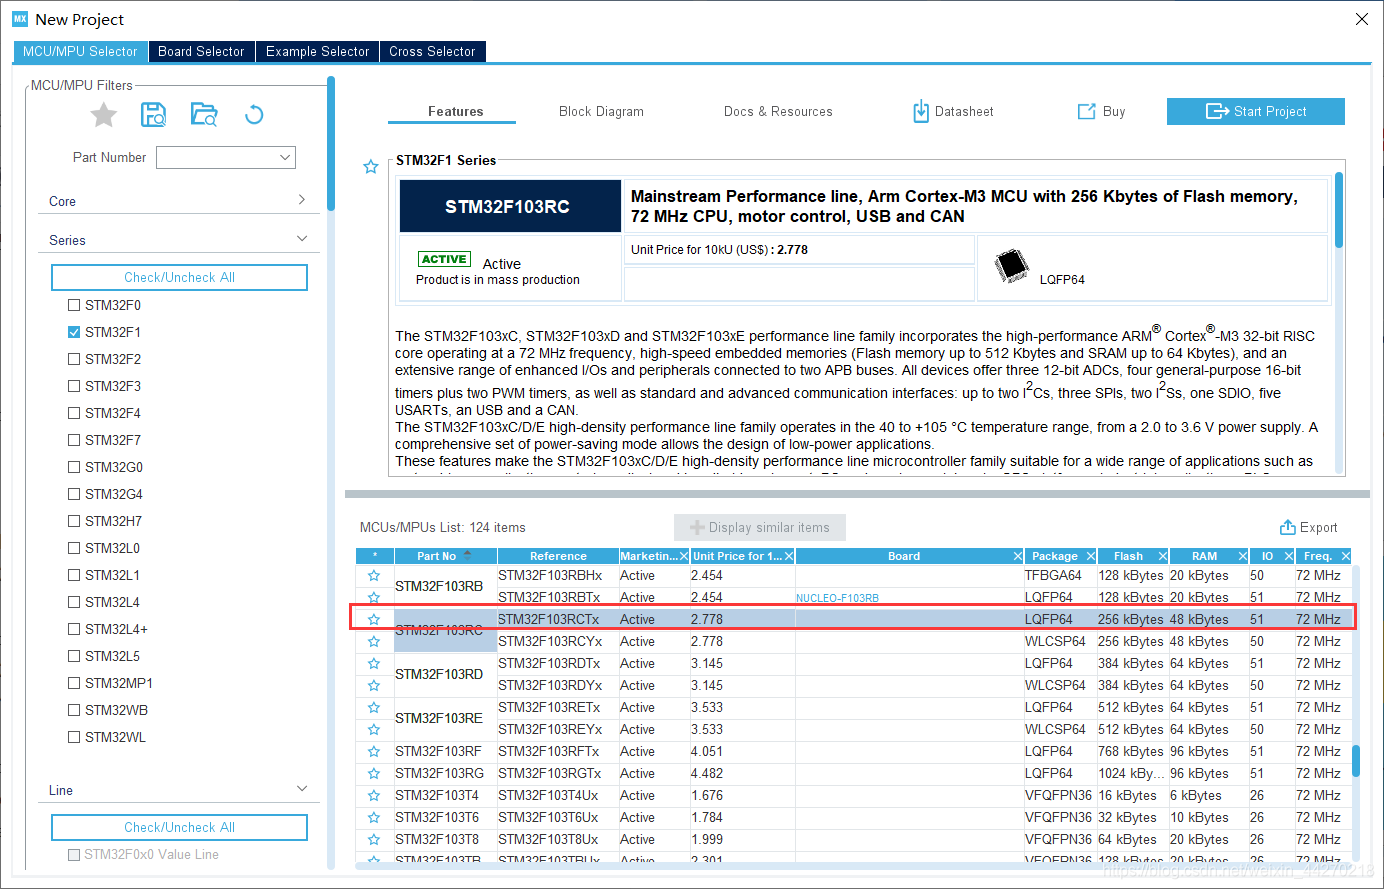
Task: Enable the STM32MP1 series checkbox
Action: 74,683
